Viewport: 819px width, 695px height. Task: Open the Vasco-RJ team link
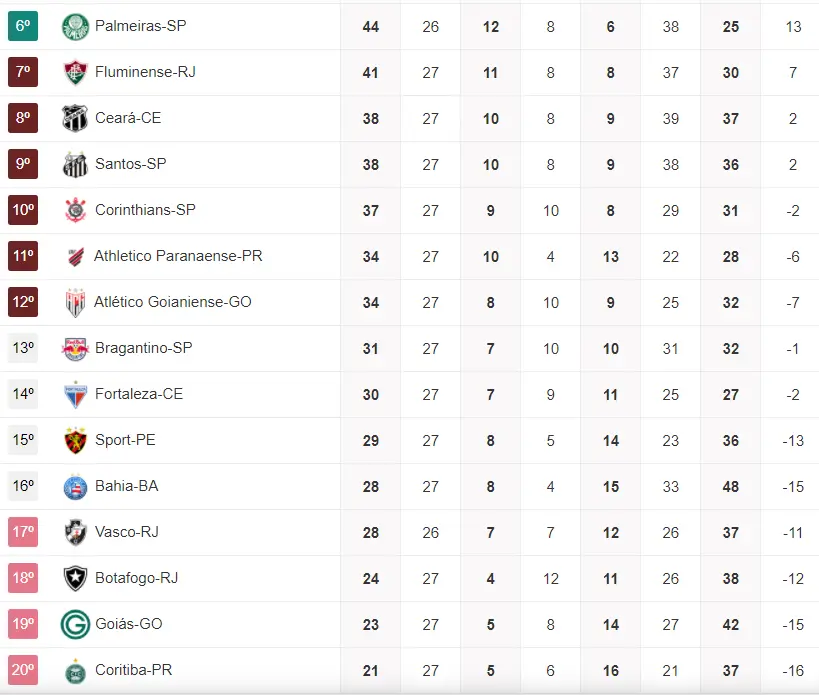pos(128,532)
